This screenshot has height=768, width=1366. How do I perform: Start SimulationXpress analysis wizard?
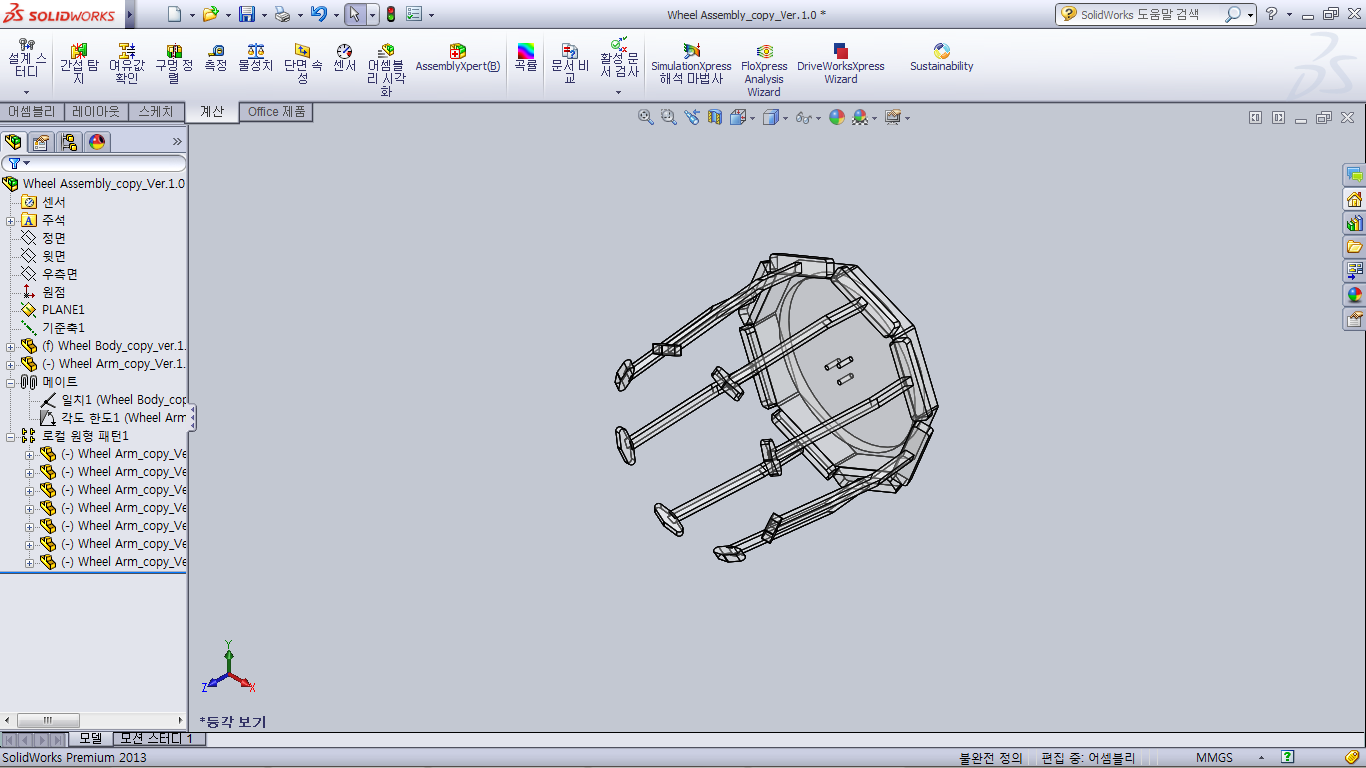click(691, 64)
